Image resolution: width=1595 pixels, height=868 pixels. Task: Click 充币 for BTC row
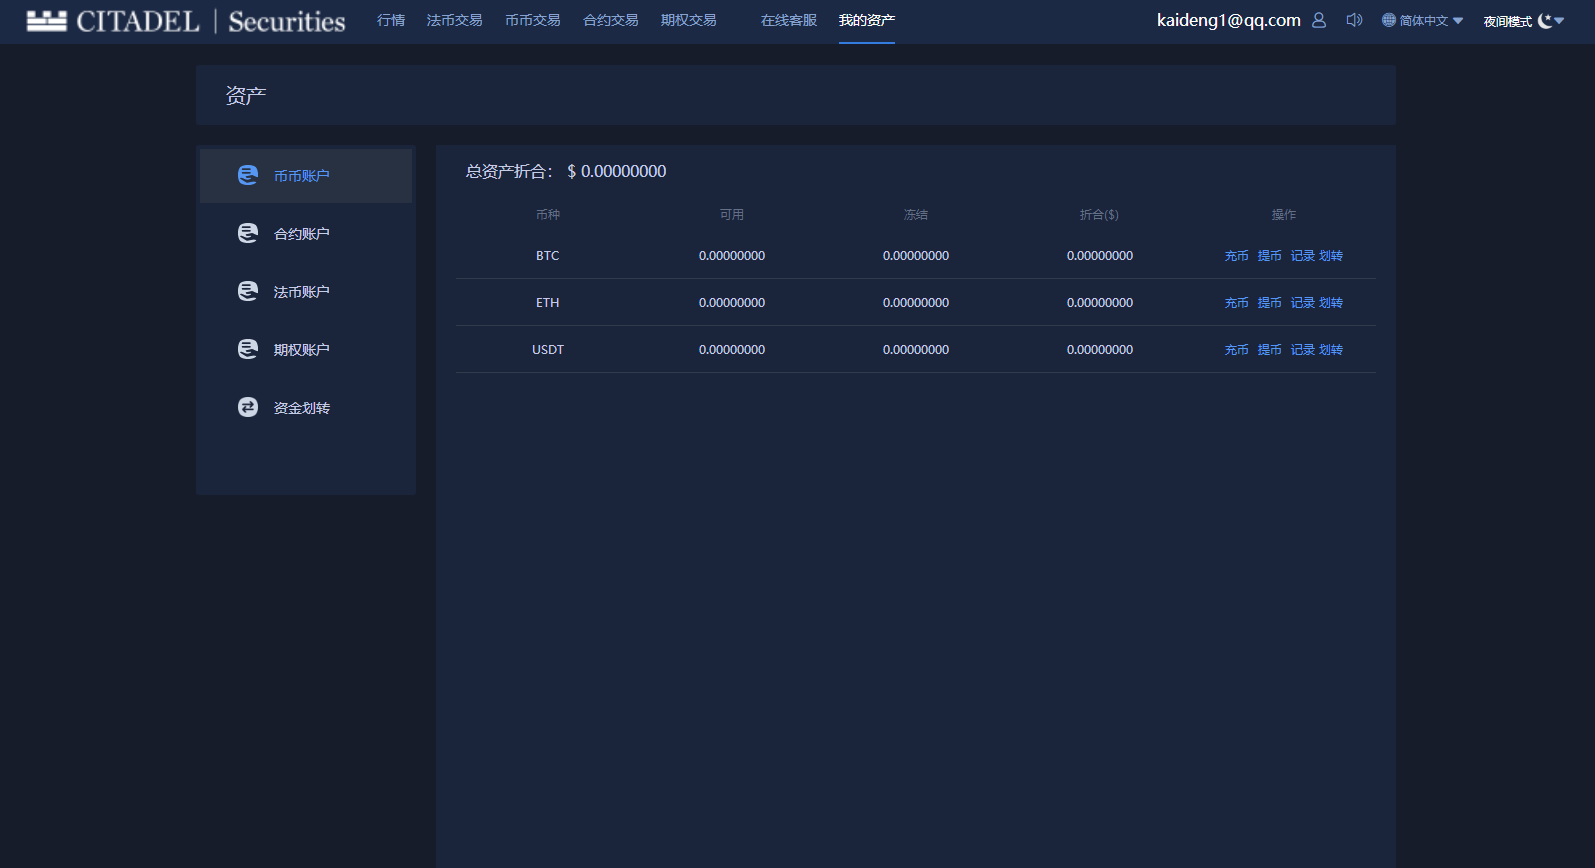[1237, 256]
